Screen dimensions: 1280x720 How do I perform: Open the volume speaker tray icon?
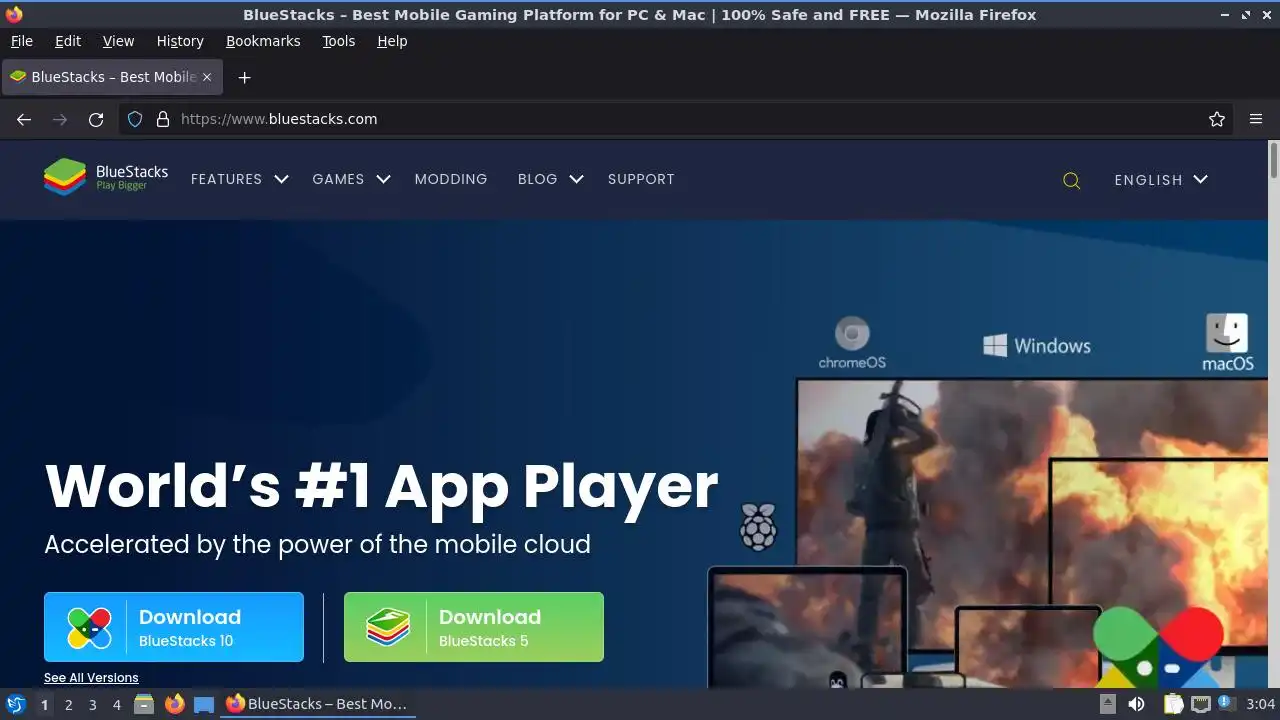(x=1136, y=704)
